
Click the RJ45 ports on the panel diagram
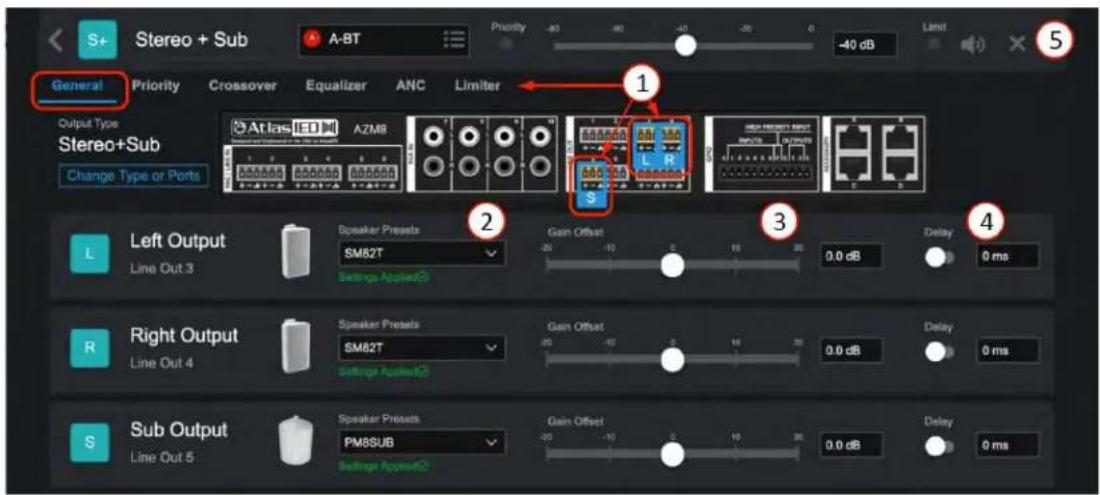[x=873, y=154]
